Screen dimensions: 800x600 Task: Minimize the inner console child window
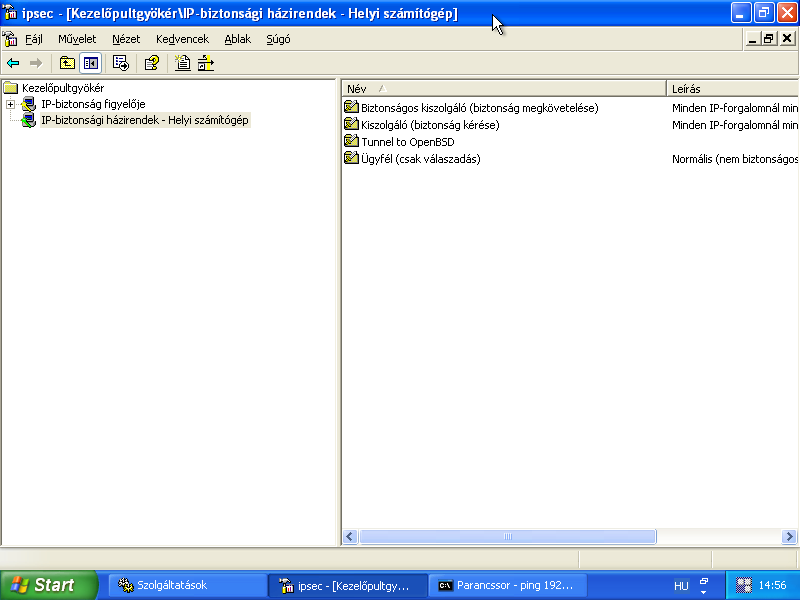[752, 39]
